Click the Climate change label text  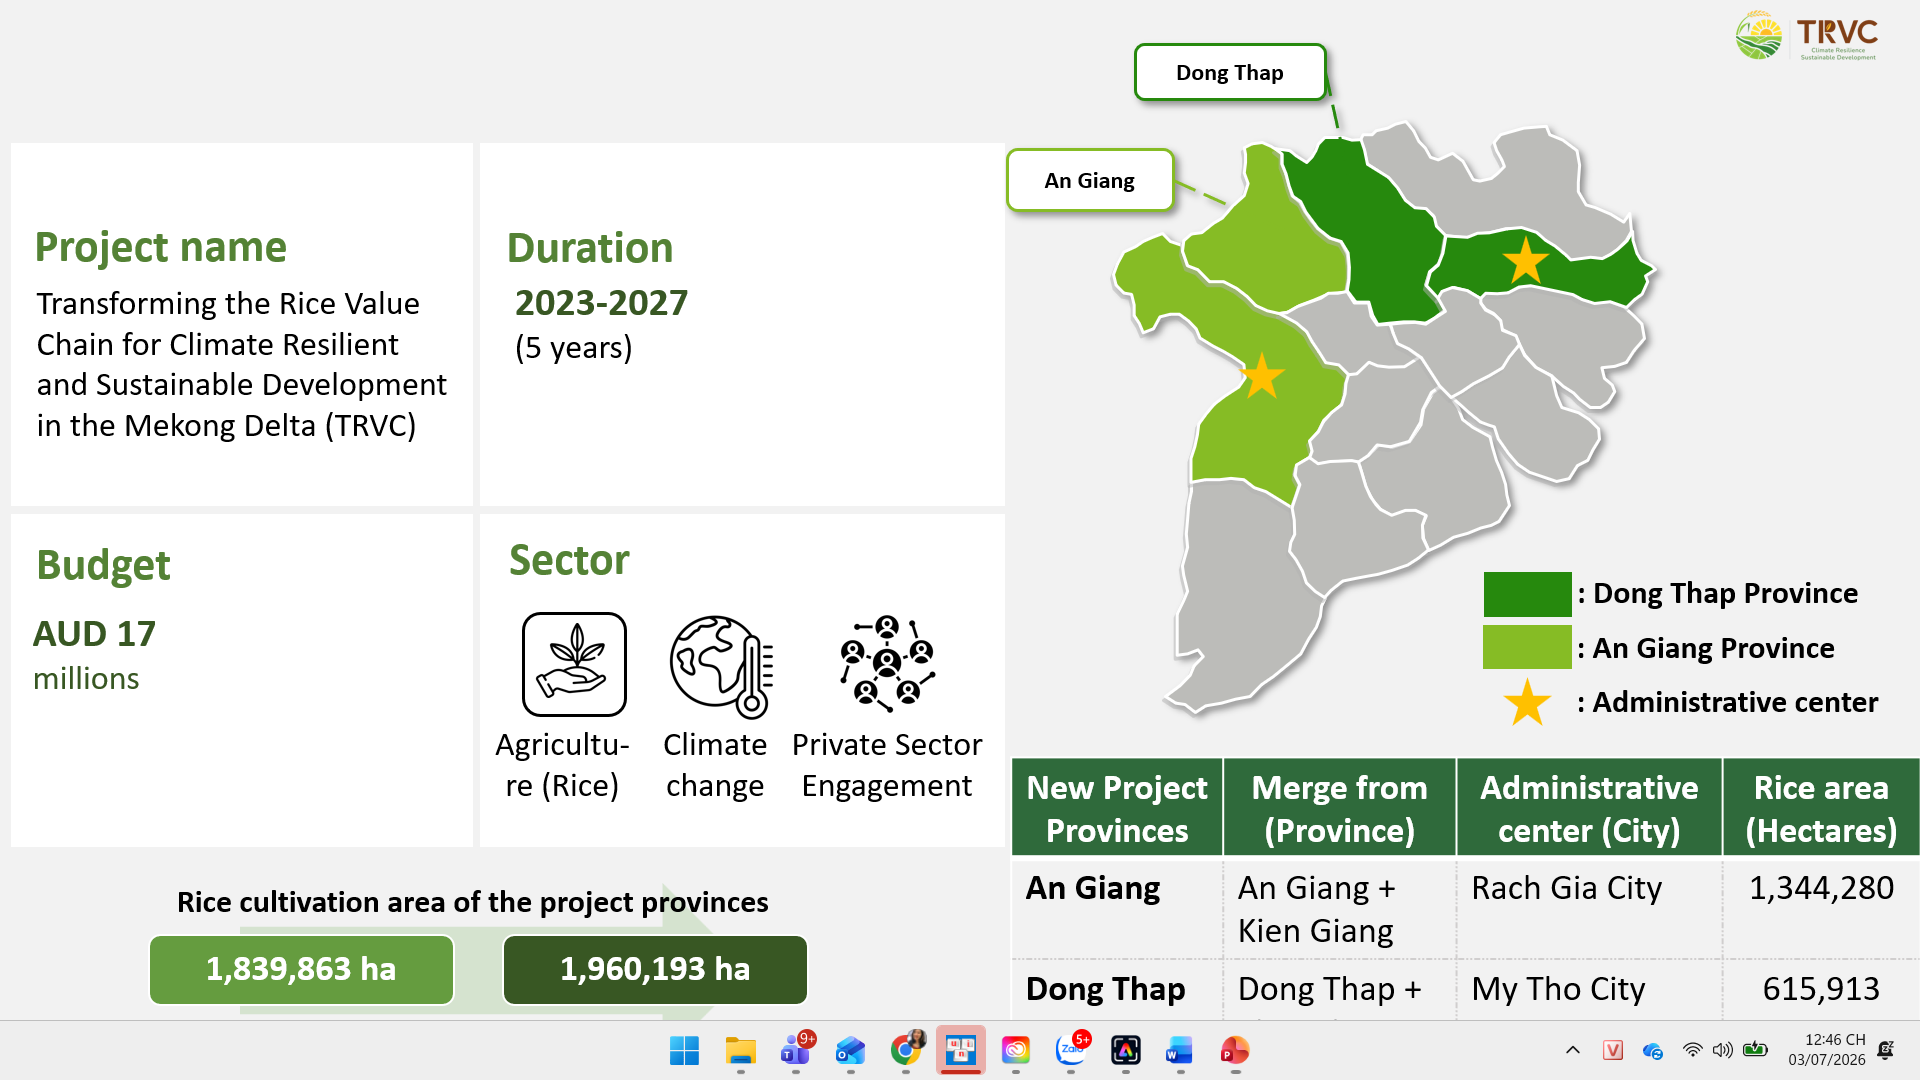click(715, 765)
